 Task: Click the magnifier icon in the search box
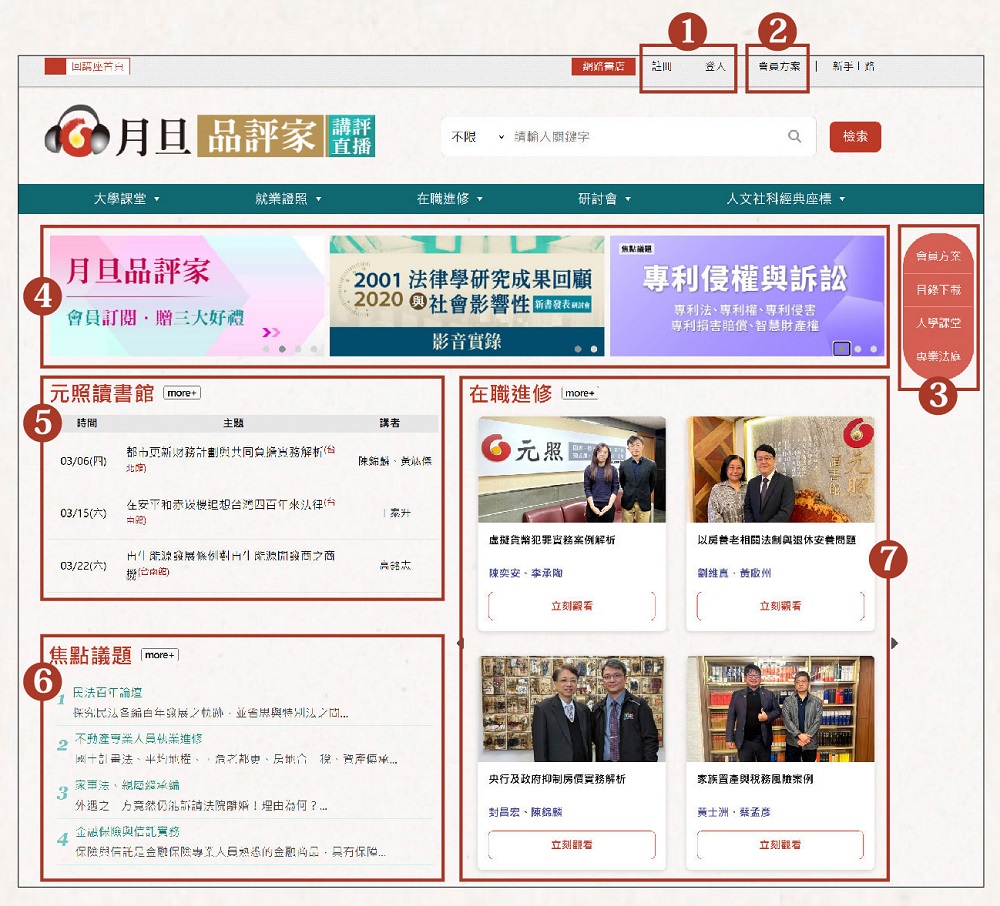click(794, 136)
